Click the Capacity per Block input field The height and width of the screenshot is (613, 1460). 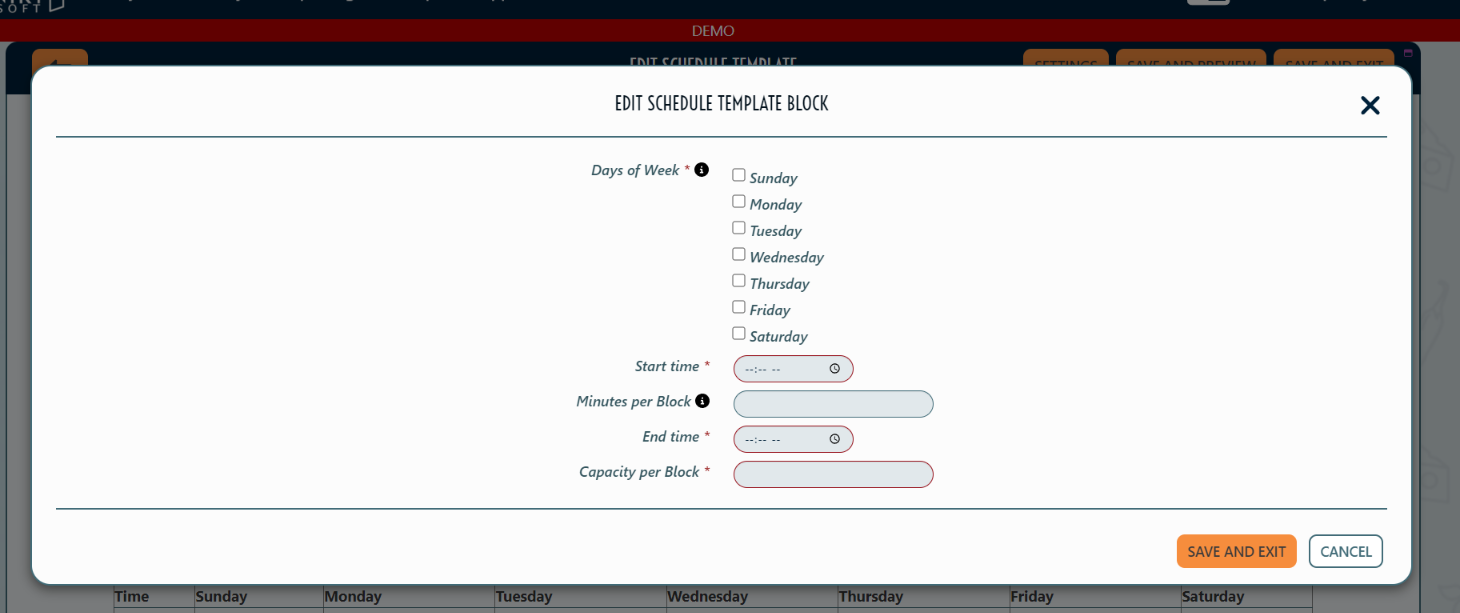833,474
